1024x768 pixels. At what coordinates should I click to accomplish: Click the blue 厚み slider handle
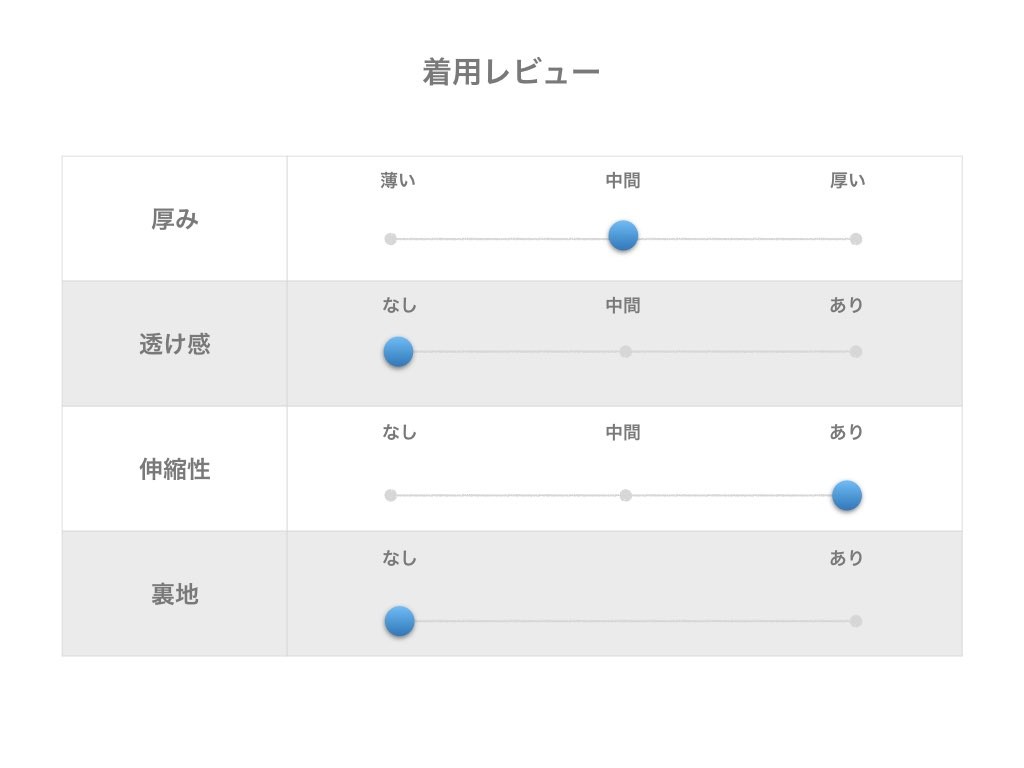[x=623, y=236]
